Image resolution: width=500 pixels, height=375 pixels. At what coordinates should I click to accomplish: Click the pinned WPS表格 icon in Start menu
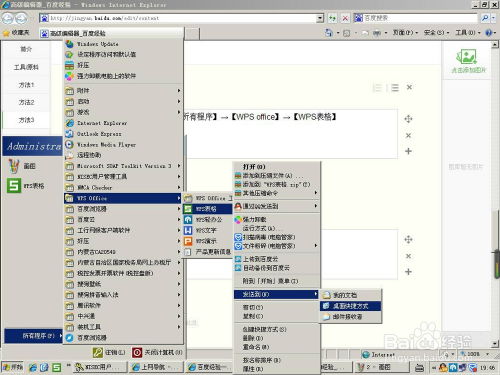tap(14, 185)
